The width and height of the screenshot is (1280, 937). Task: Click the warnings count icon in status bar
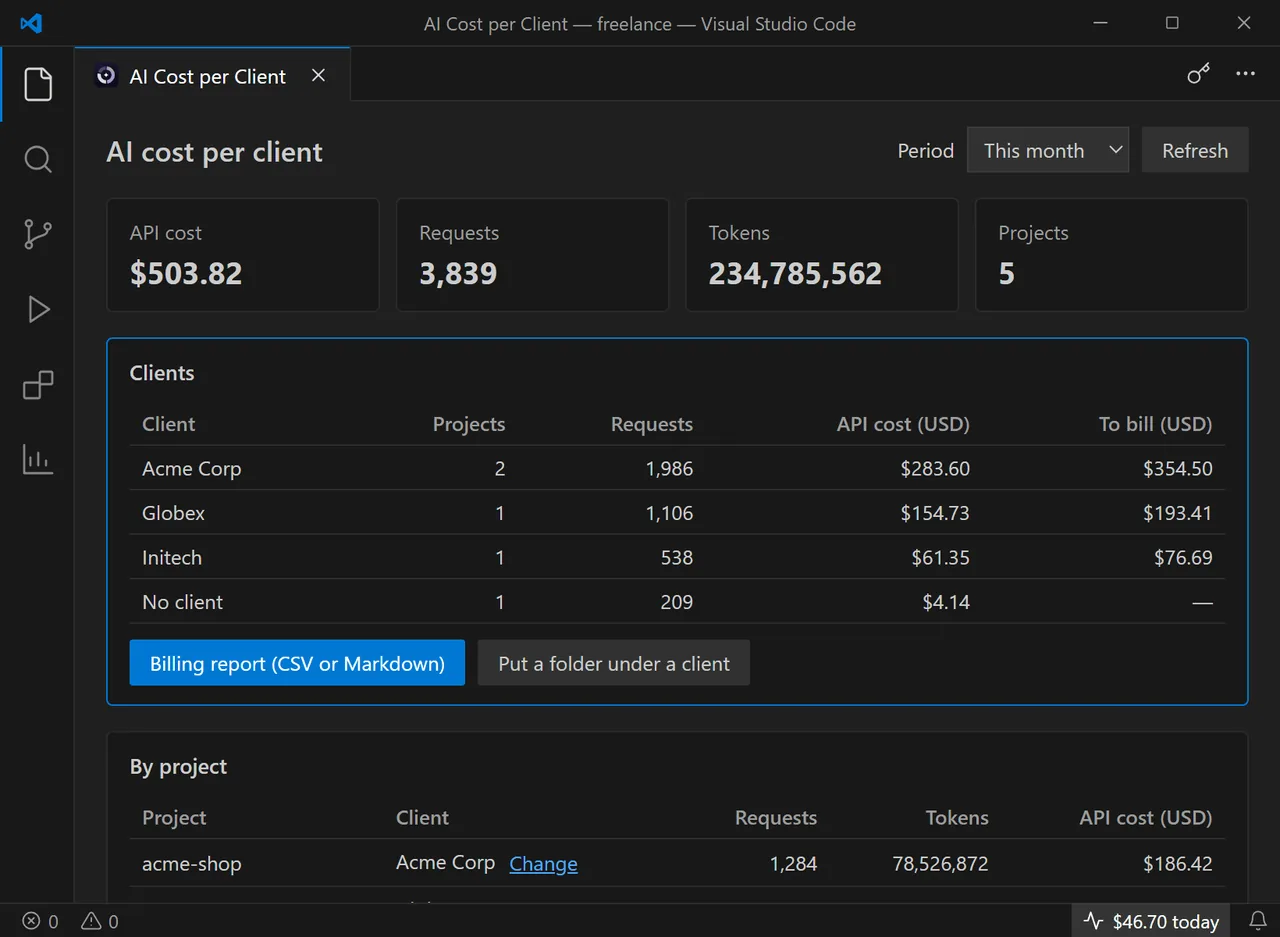tap(99, 921)
